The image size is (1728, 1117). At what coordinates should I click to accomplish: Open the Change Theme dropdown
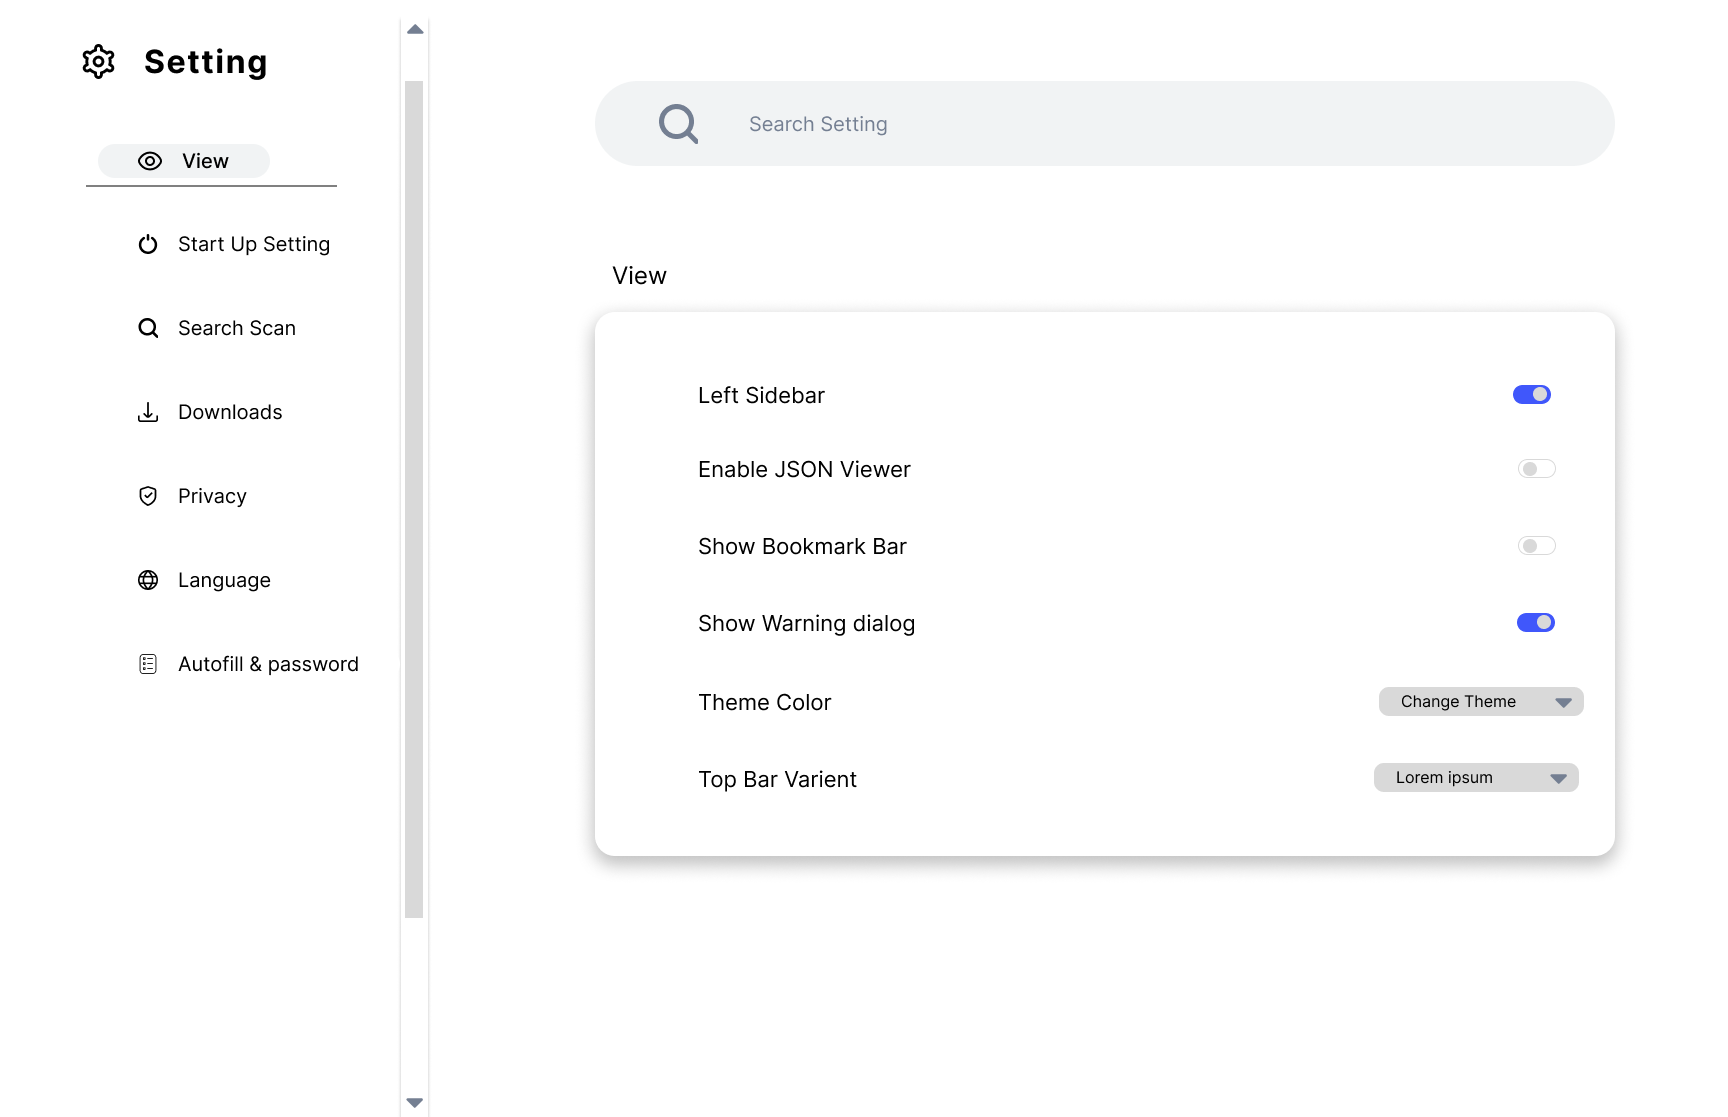[1480, 701]
